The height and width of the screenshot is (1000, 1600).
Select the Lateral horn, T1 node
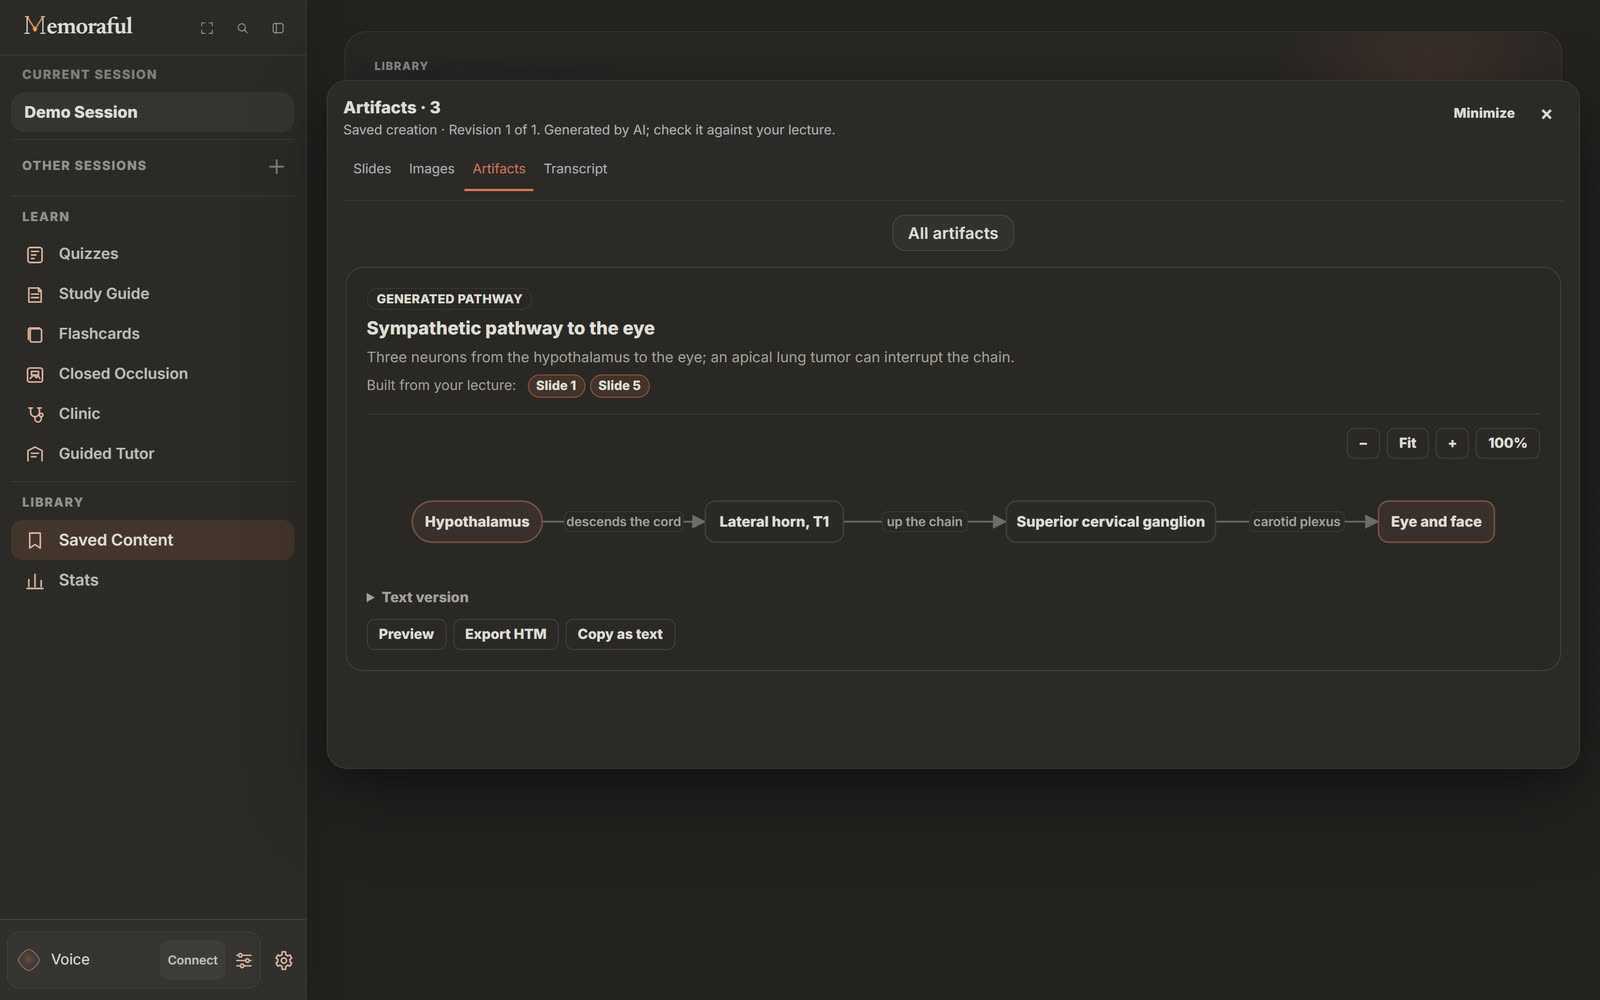pyautogui.click(x=774, y=522)
